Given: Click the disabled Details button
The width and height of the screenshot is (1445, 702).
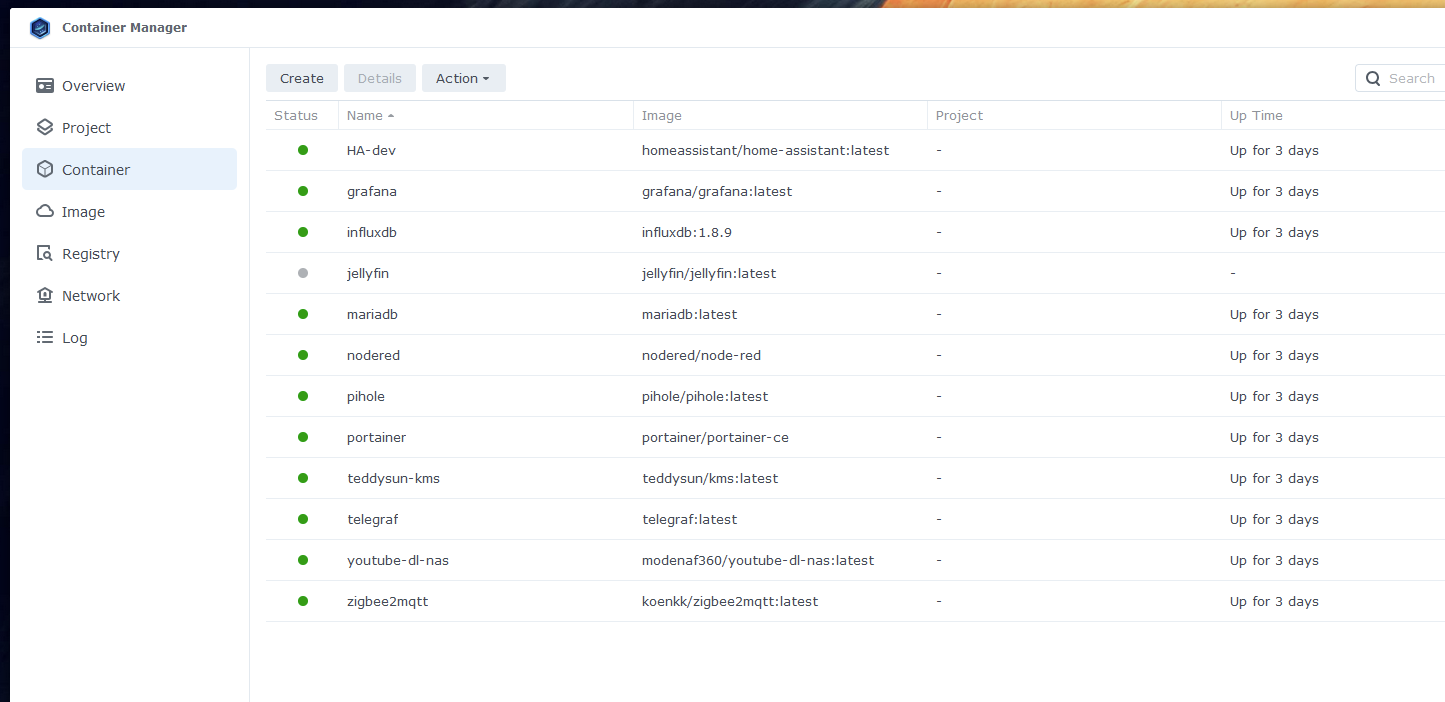Looking at the screenshot, I should [x=380, y=78].
